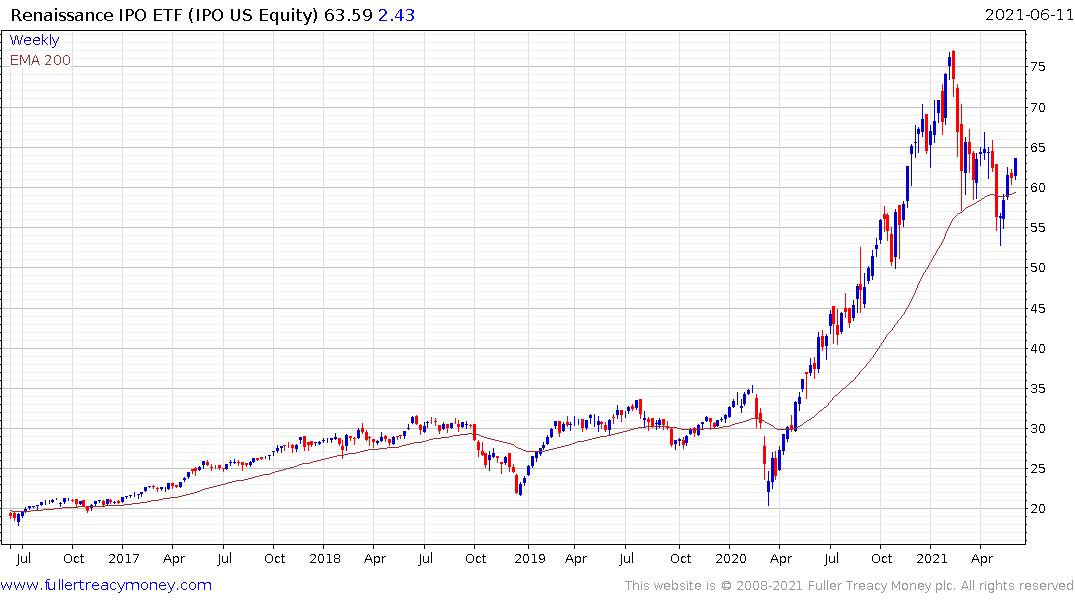This screenshot has width=1075, height=600.
Task: Click the 45 price axis label
Action: pos(1037,309)
